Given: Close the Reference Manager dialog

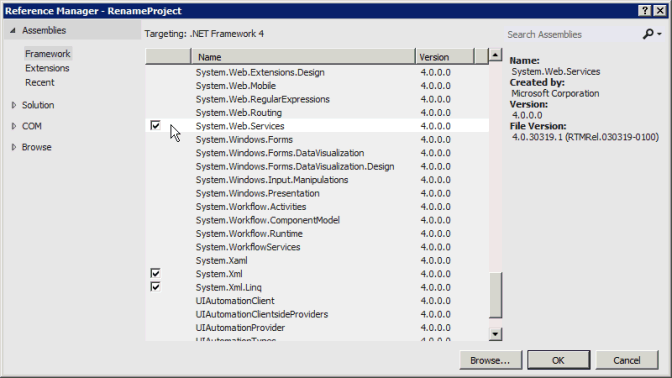Looking at the screenshot, I should pos(660,11).
